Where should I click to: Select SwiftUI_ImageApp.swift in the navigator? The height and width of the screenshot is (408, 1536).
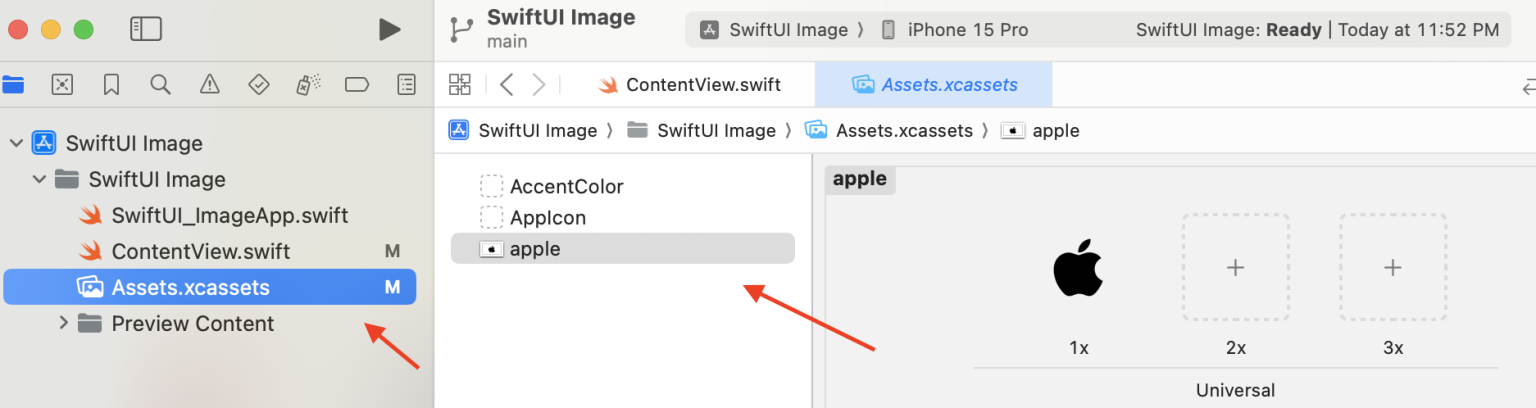pyautogui.click(x=229, y=215)
